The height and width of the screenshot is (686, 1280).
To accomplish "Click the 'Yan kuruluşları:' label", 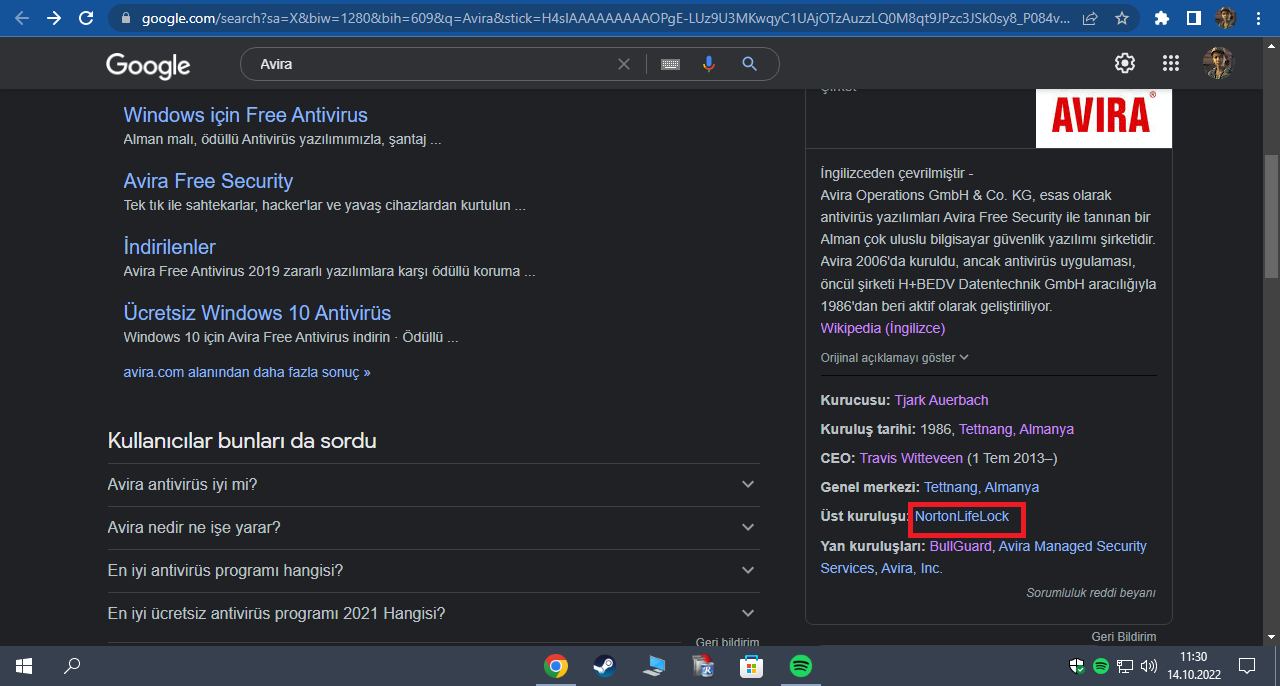I will point(872,546).
